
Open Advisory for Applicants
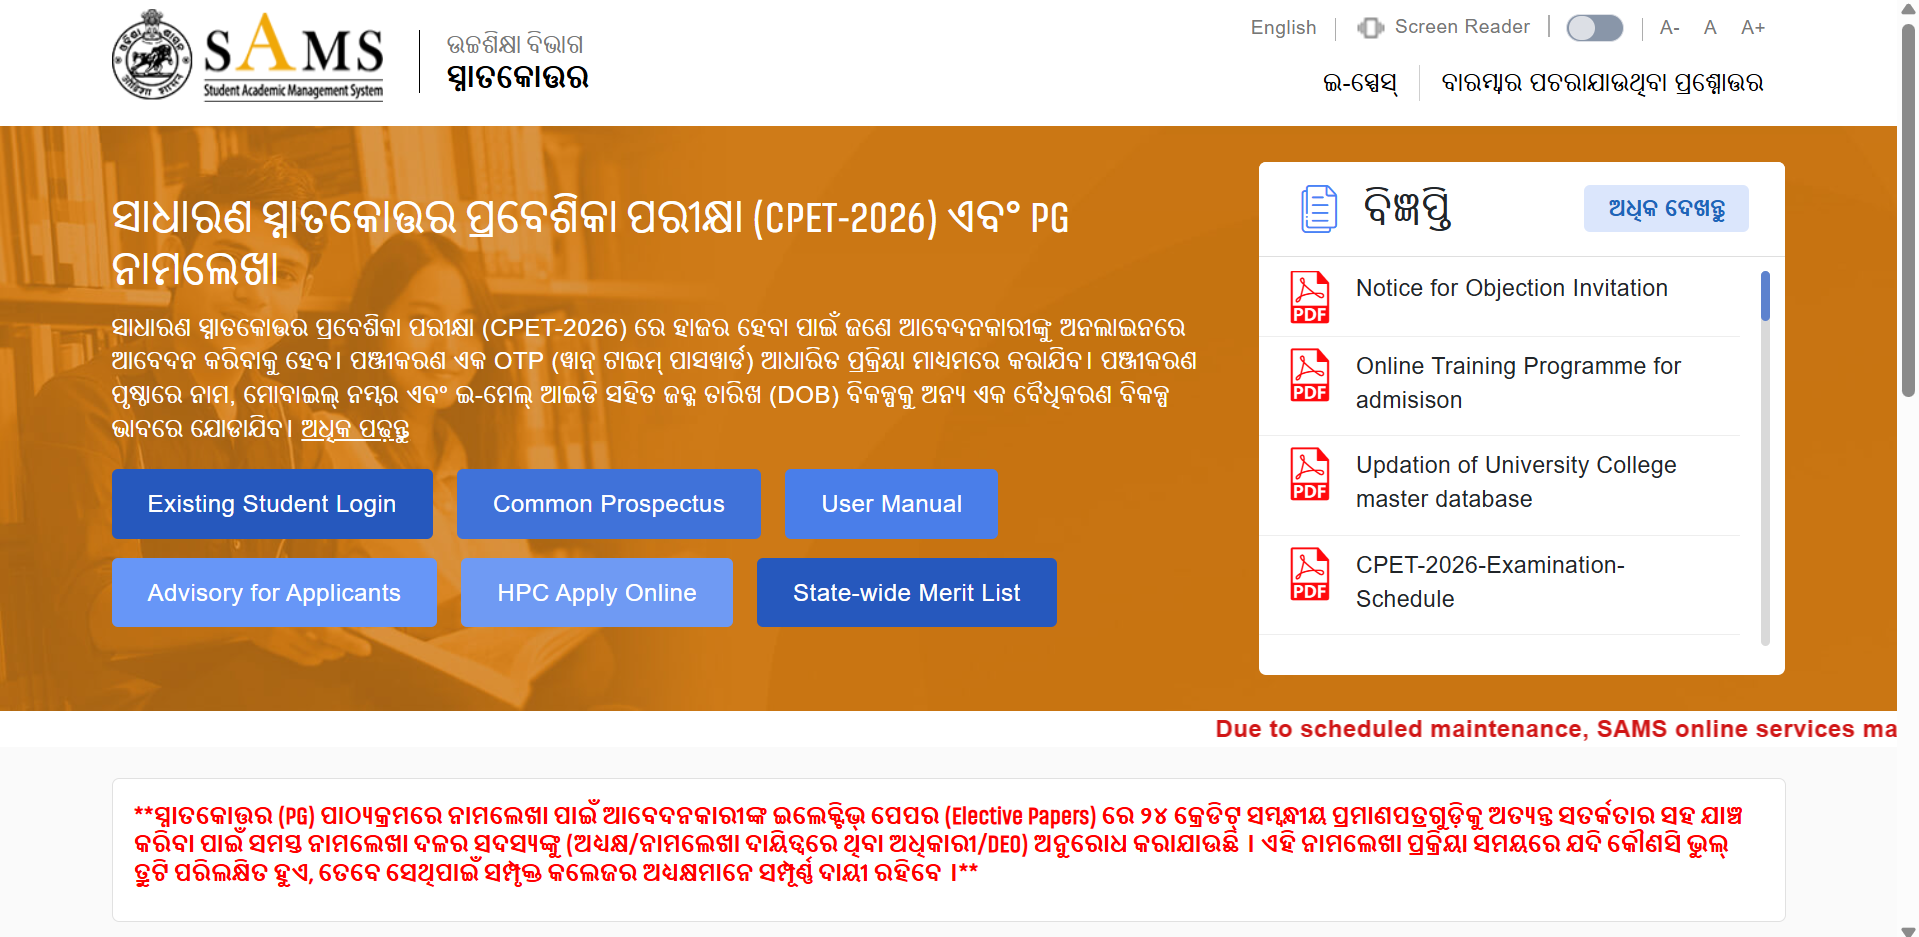click(x=274, y=593)
